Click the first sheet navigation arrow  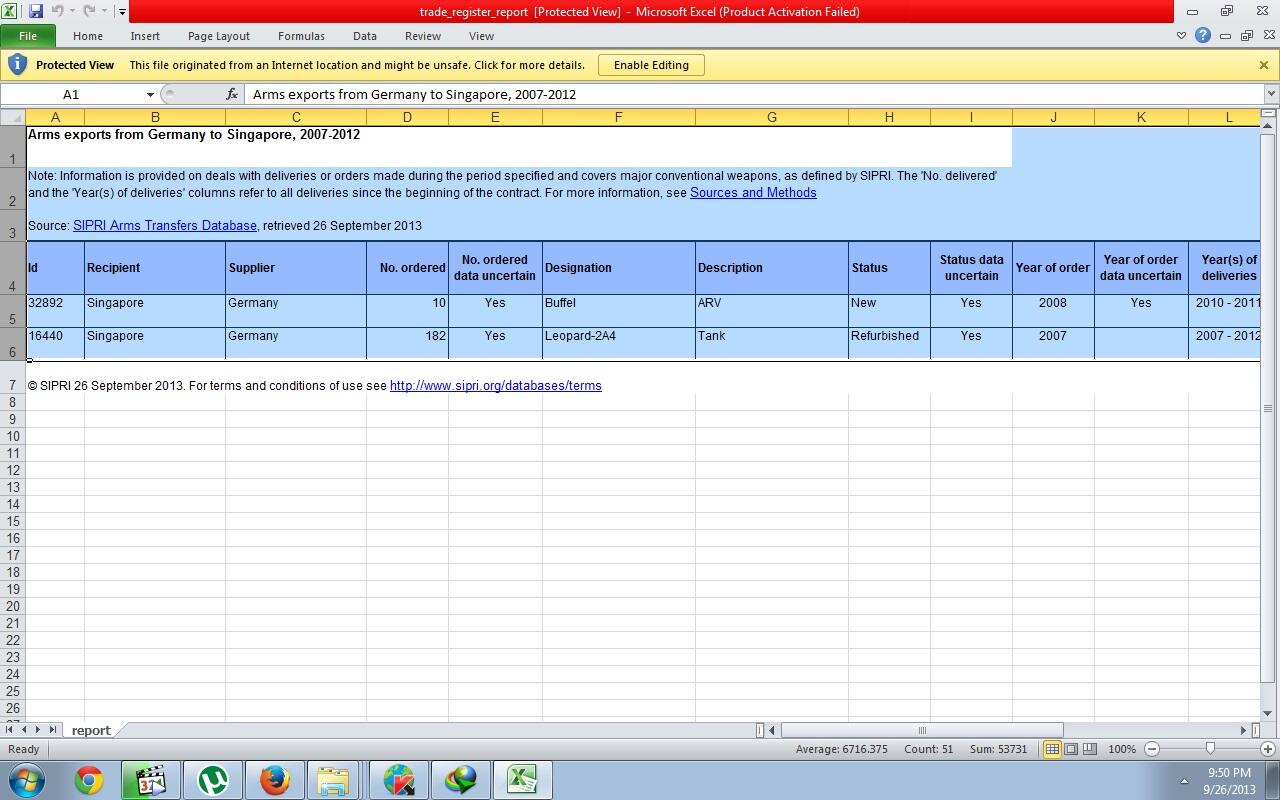pyautogui.click(x=10, y=730)
